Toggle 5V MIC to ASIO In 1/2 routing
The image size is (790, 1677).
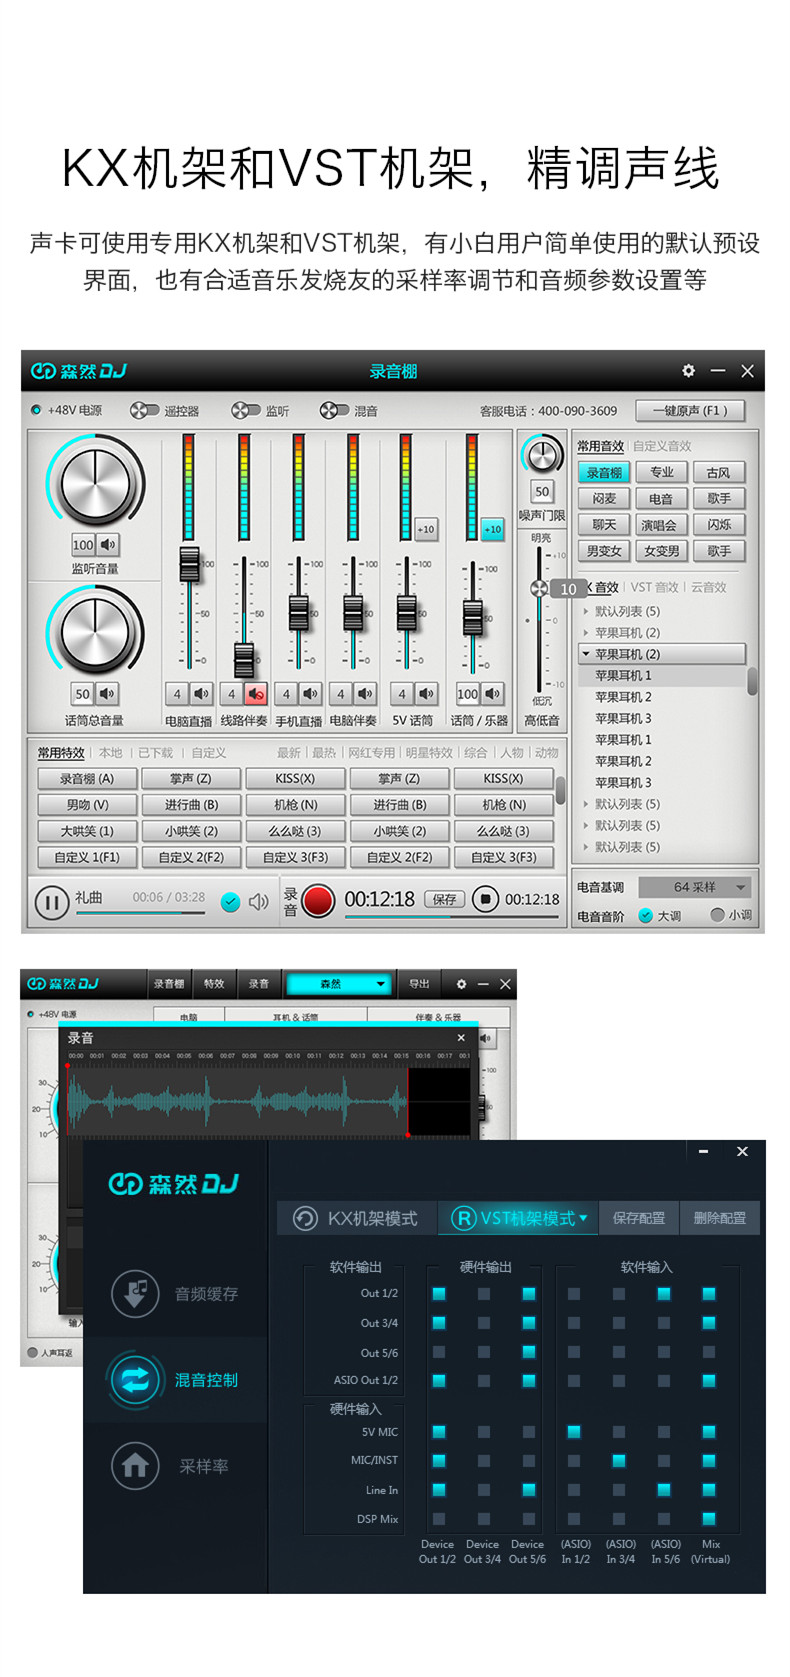click(574, 1432)
